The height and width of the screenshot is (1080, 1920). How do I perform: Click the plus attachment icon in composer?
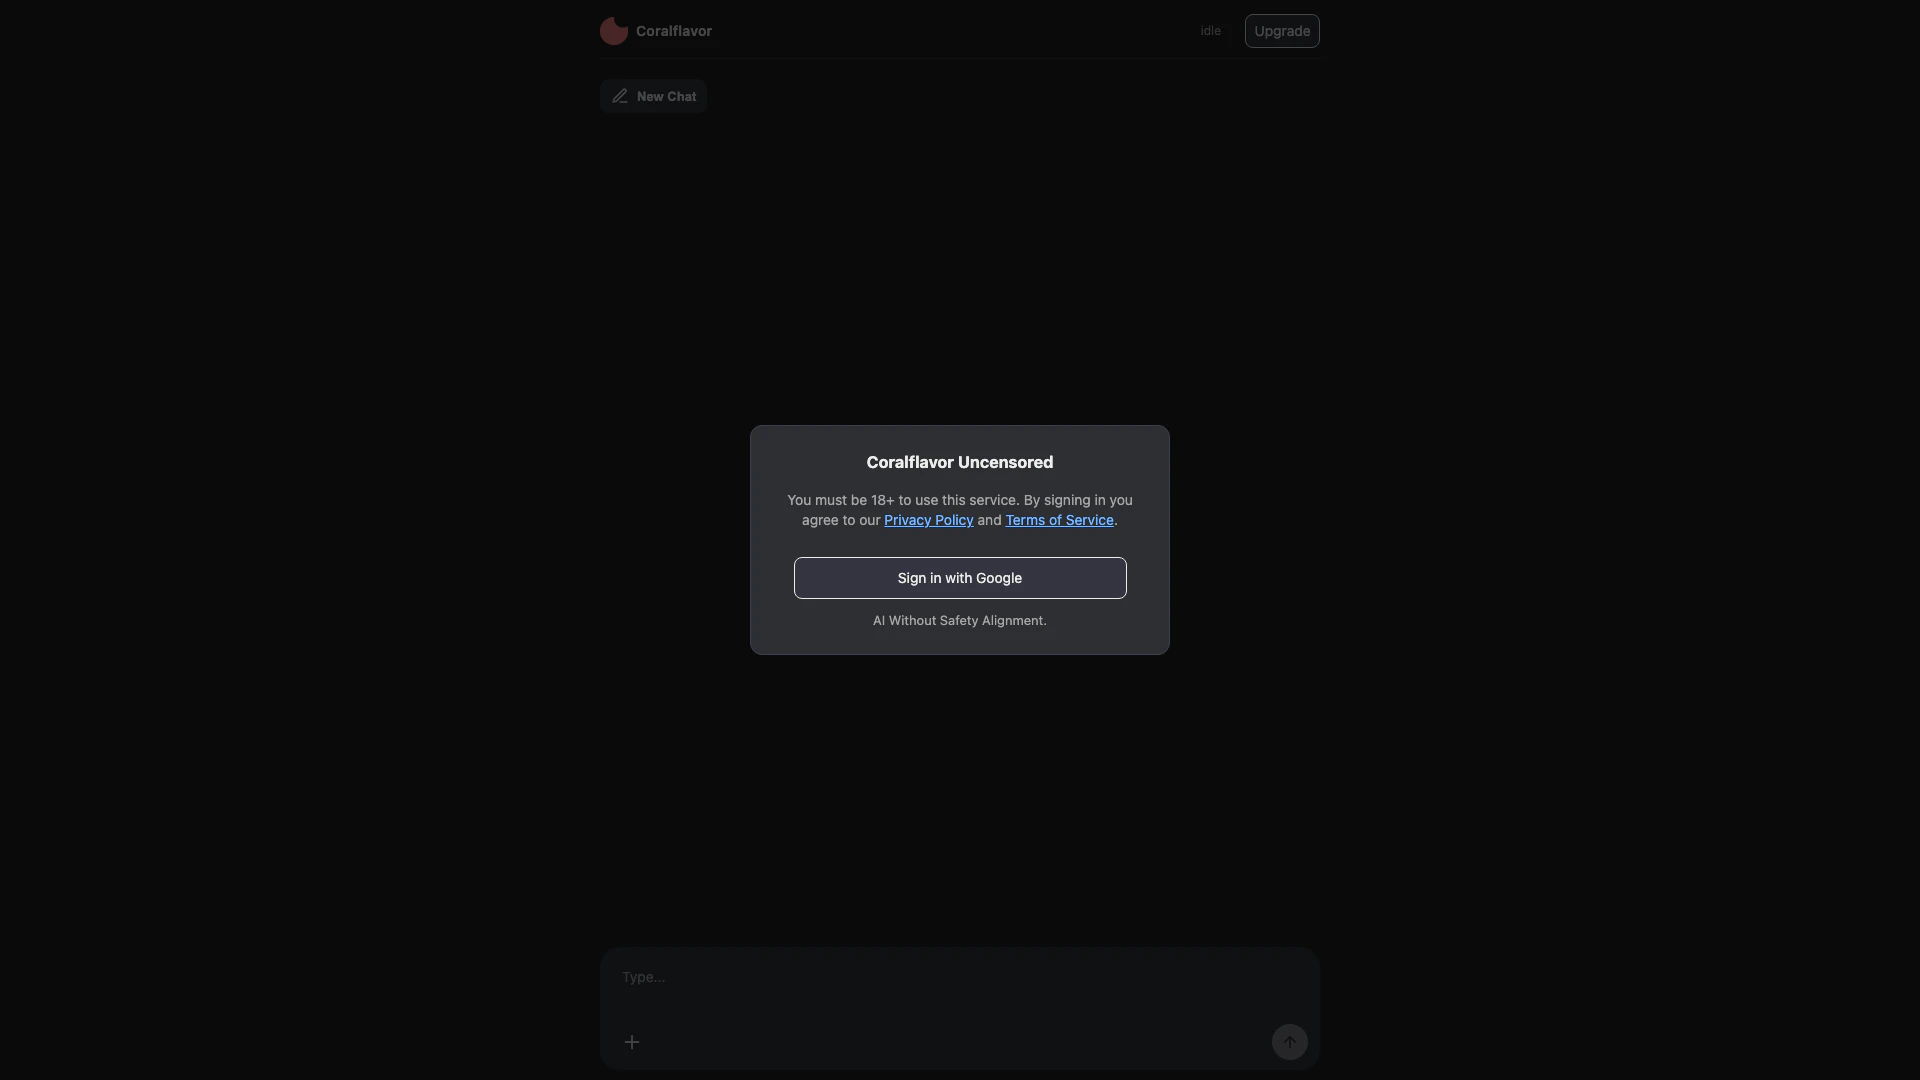pos(632,1042)
